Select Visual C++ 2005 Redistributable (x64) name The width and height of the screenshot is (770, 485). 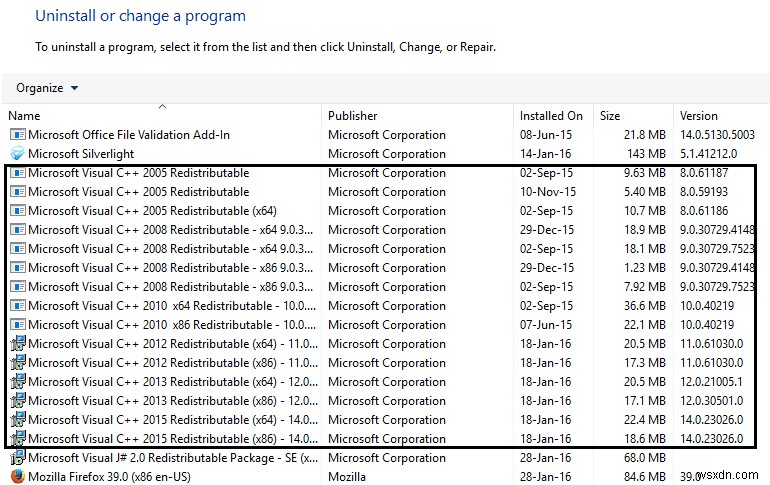tap(152, 211)
